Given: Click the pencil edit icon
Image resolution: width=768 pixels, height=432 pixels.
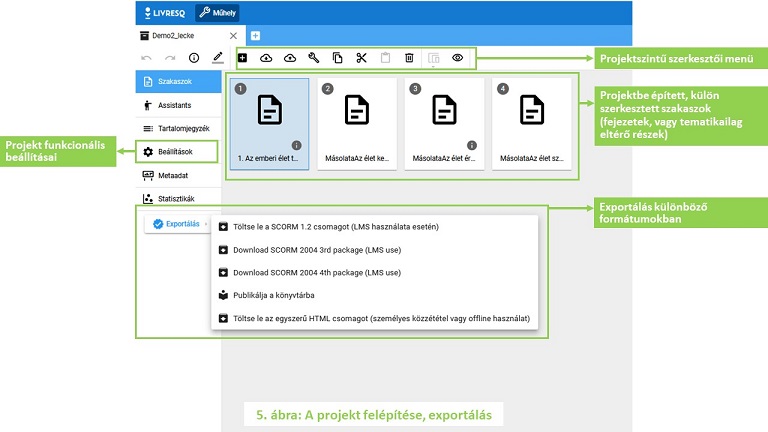Looking at the screenshot, I should (218, 58).
